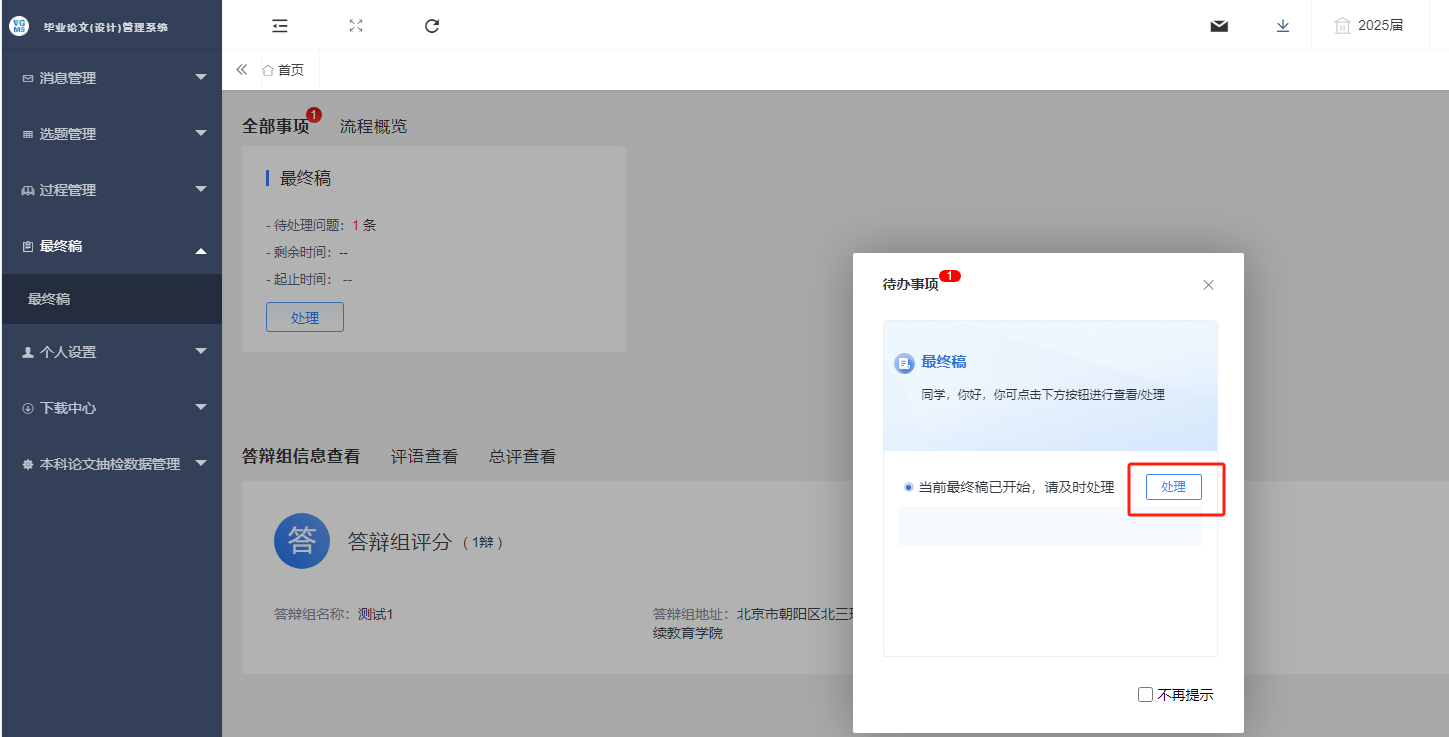Image resolution: width=1449 pixels, height=737 pixels.
Task: Click 处理 button in the dialog
Action: pyautogui.click(x=1173, y=487)
